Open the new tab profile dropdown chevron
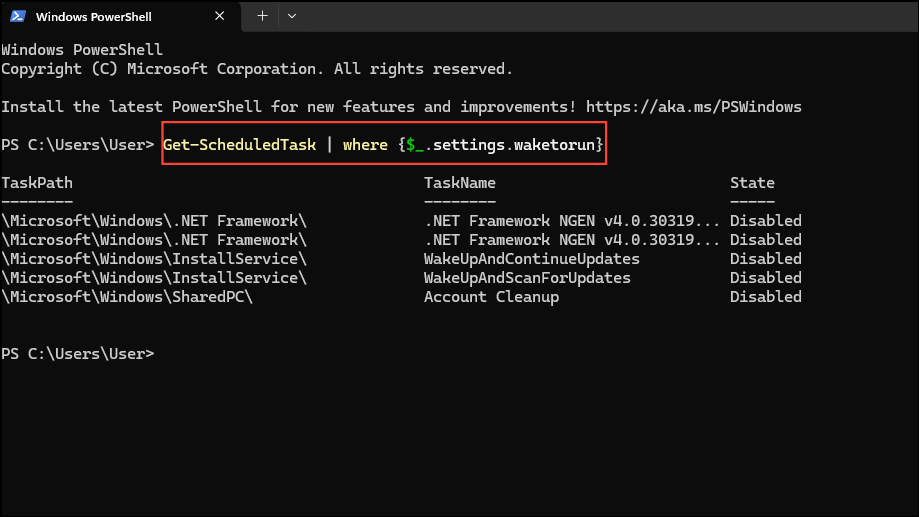The image size is (919, 517). pos(292,16)
